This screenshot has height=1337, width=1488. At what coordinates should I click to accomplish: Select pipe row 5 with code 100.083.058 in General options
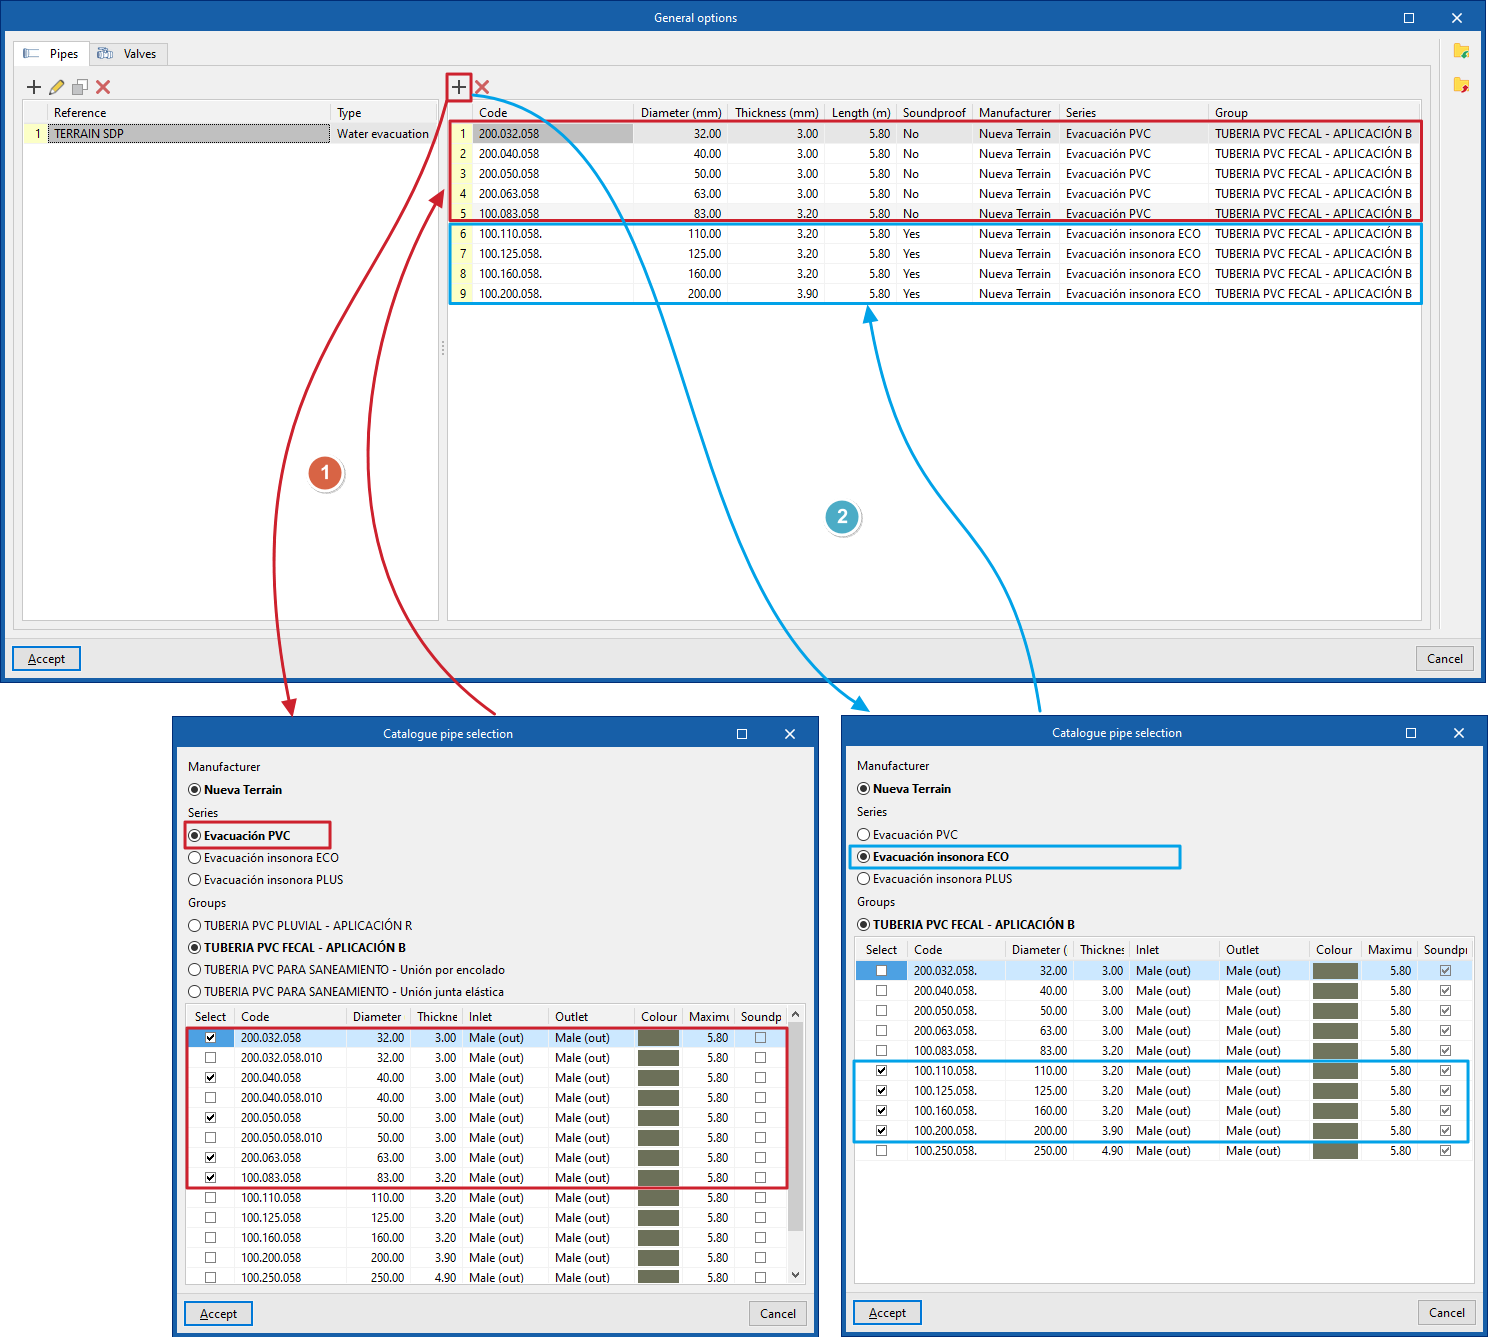pyautogui.click(x=935, y=214)
